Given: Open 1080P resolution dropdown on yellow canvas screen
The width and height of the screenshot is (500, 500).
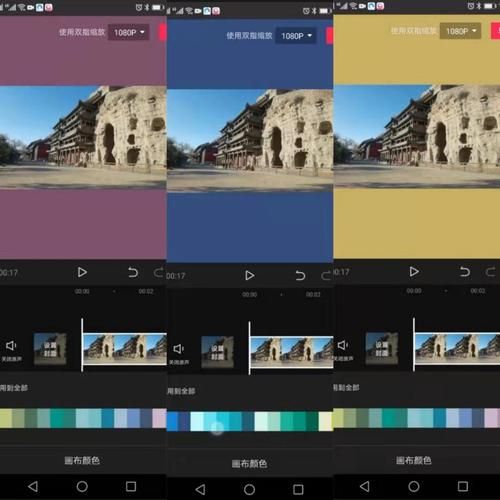Looking at the screenshot, I should (x=460, y=31).
